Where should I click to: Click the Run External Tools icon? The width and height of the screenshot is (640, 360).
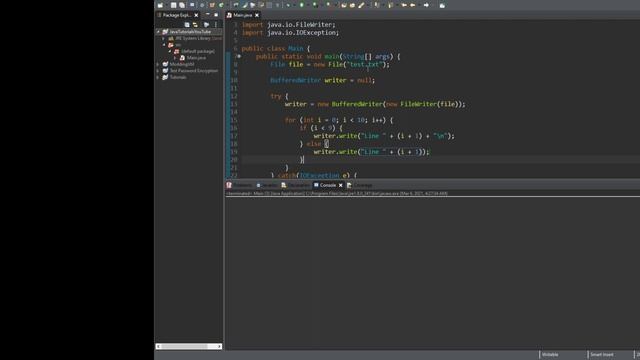tap(329, 5)
